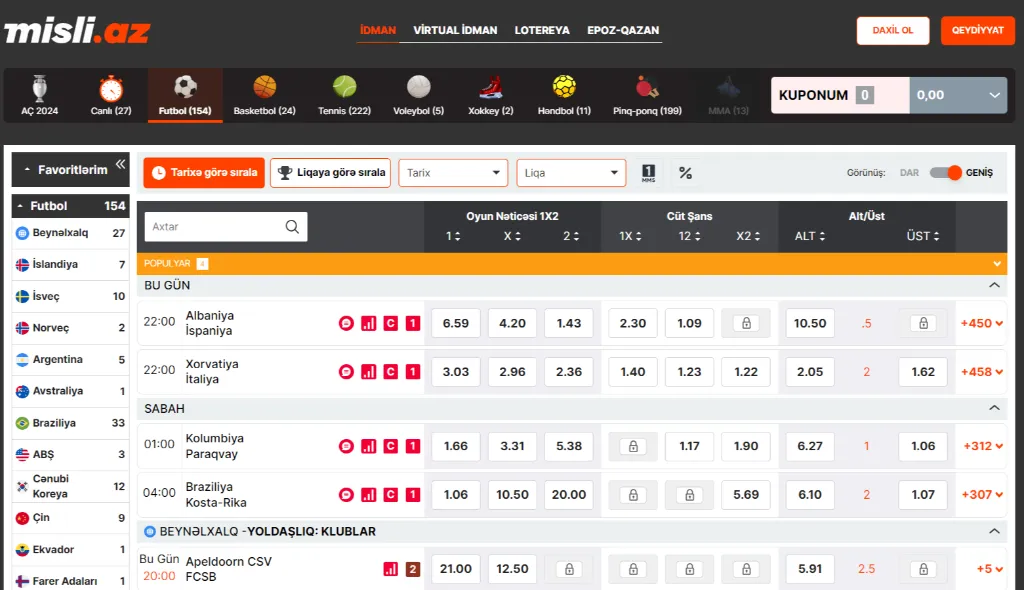
Task: Open statistics icon for Apeldoorn CSV FCSB
Action: coord(391,569)
